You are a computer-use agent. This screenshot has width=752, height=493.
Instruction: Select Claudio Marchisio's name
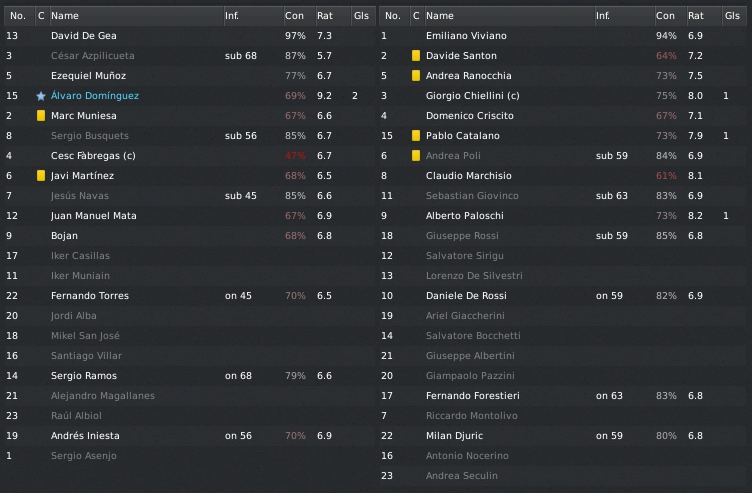point(466,176)
